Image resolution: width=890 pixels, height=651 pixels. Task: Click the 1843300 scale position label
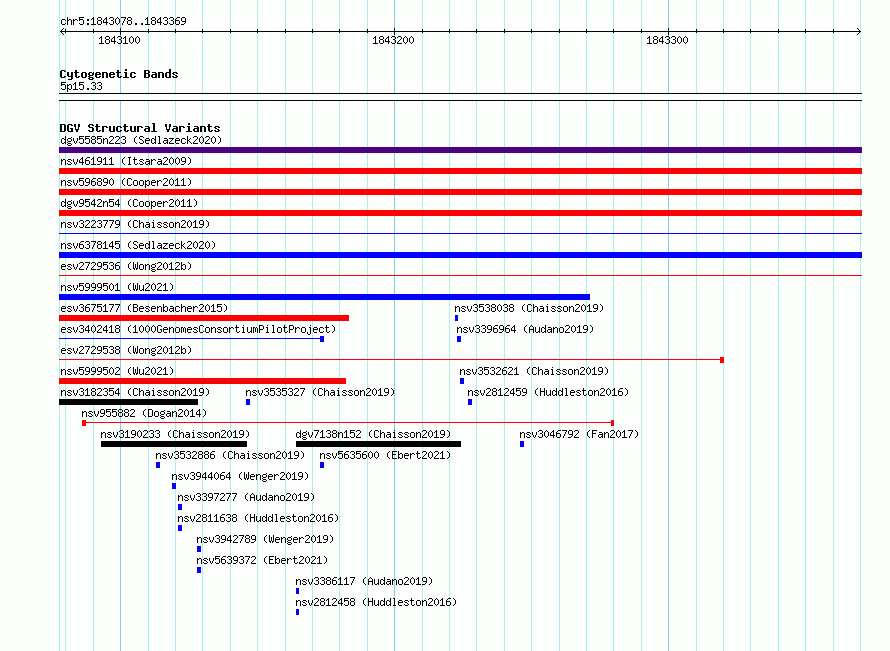(x=667, y=40)
